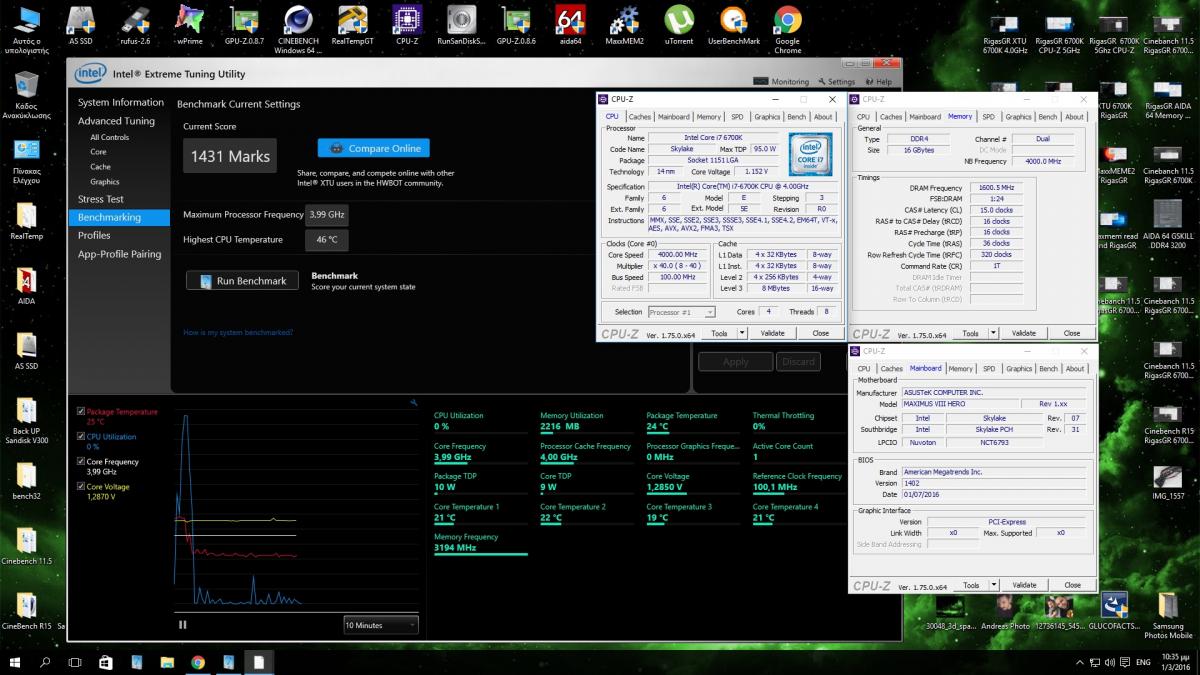Select Advanced Tuning in XTU sidebar

coord(116,121)
